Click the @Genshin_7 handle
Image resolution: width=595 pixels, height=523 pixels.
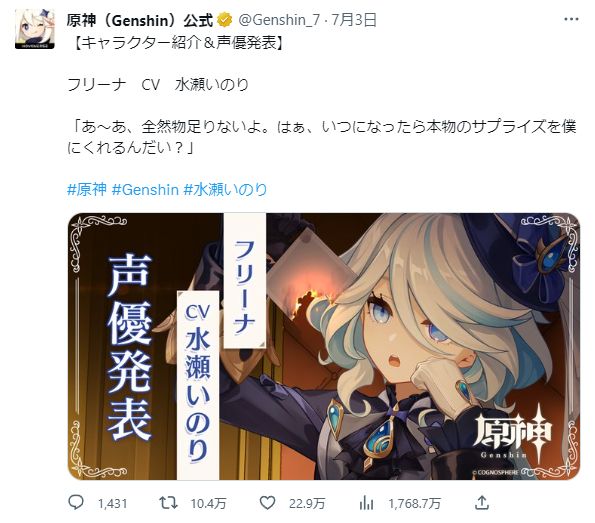(x=279, y=20)
